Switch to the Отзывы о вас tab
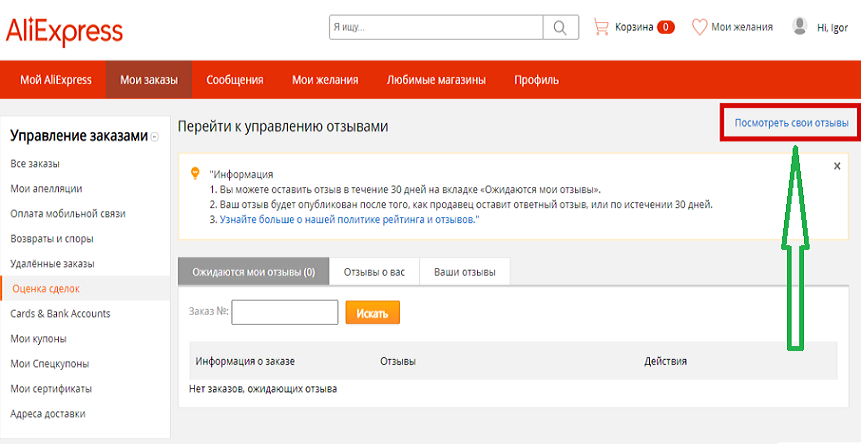This screenshot has height=444, width=861. [374, 272]
